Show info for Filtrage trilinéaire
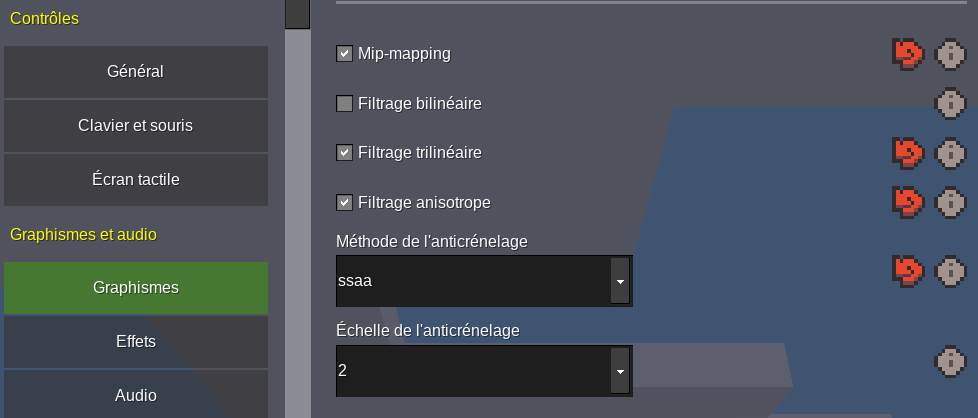The width and height of the screenshot is (978, 418). [950, 153]
